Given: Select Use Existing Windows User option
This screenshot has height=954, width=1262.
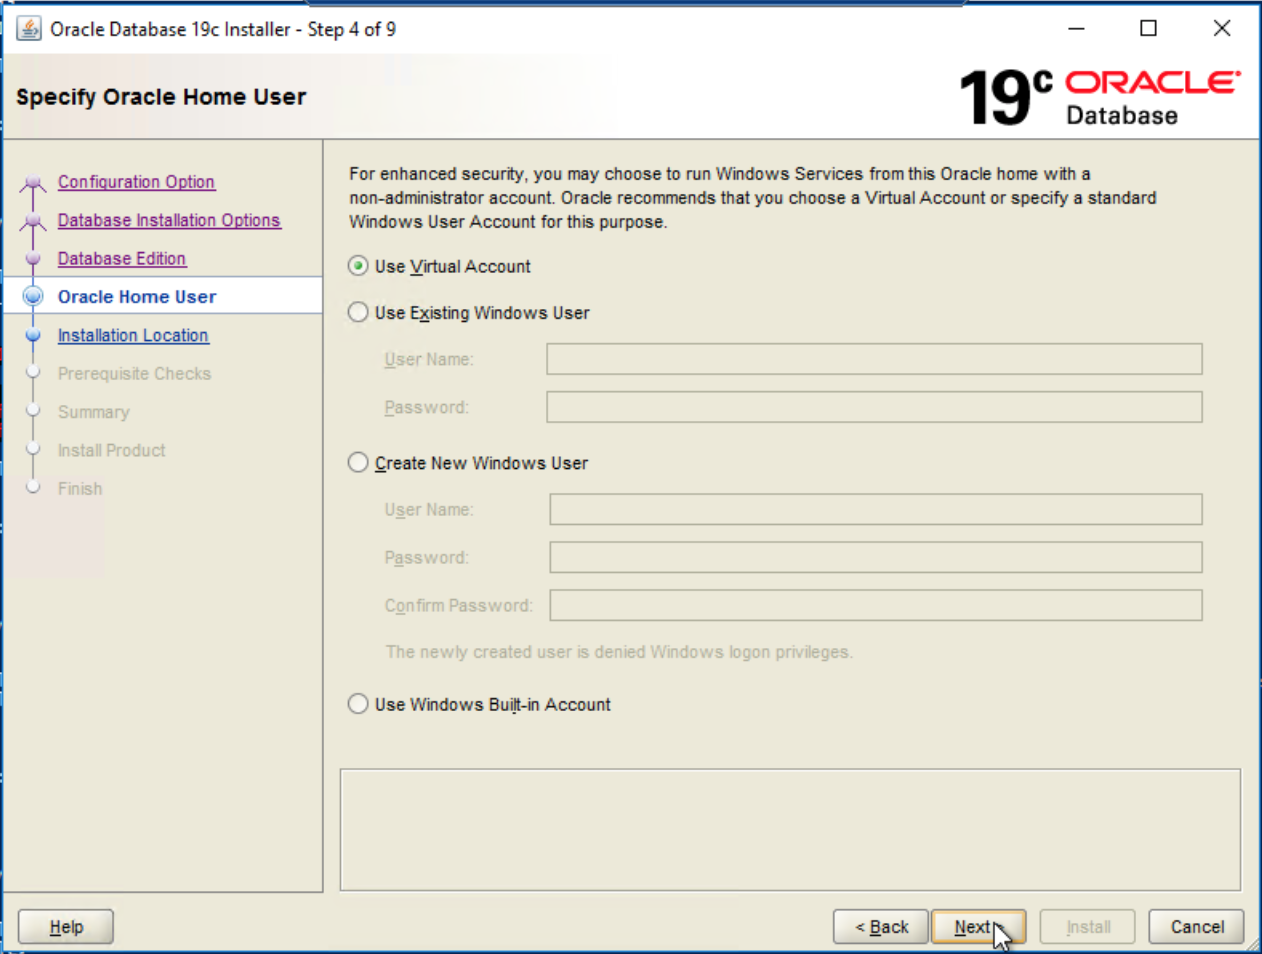Looking at the screenshot, I should tap(358, 312).
